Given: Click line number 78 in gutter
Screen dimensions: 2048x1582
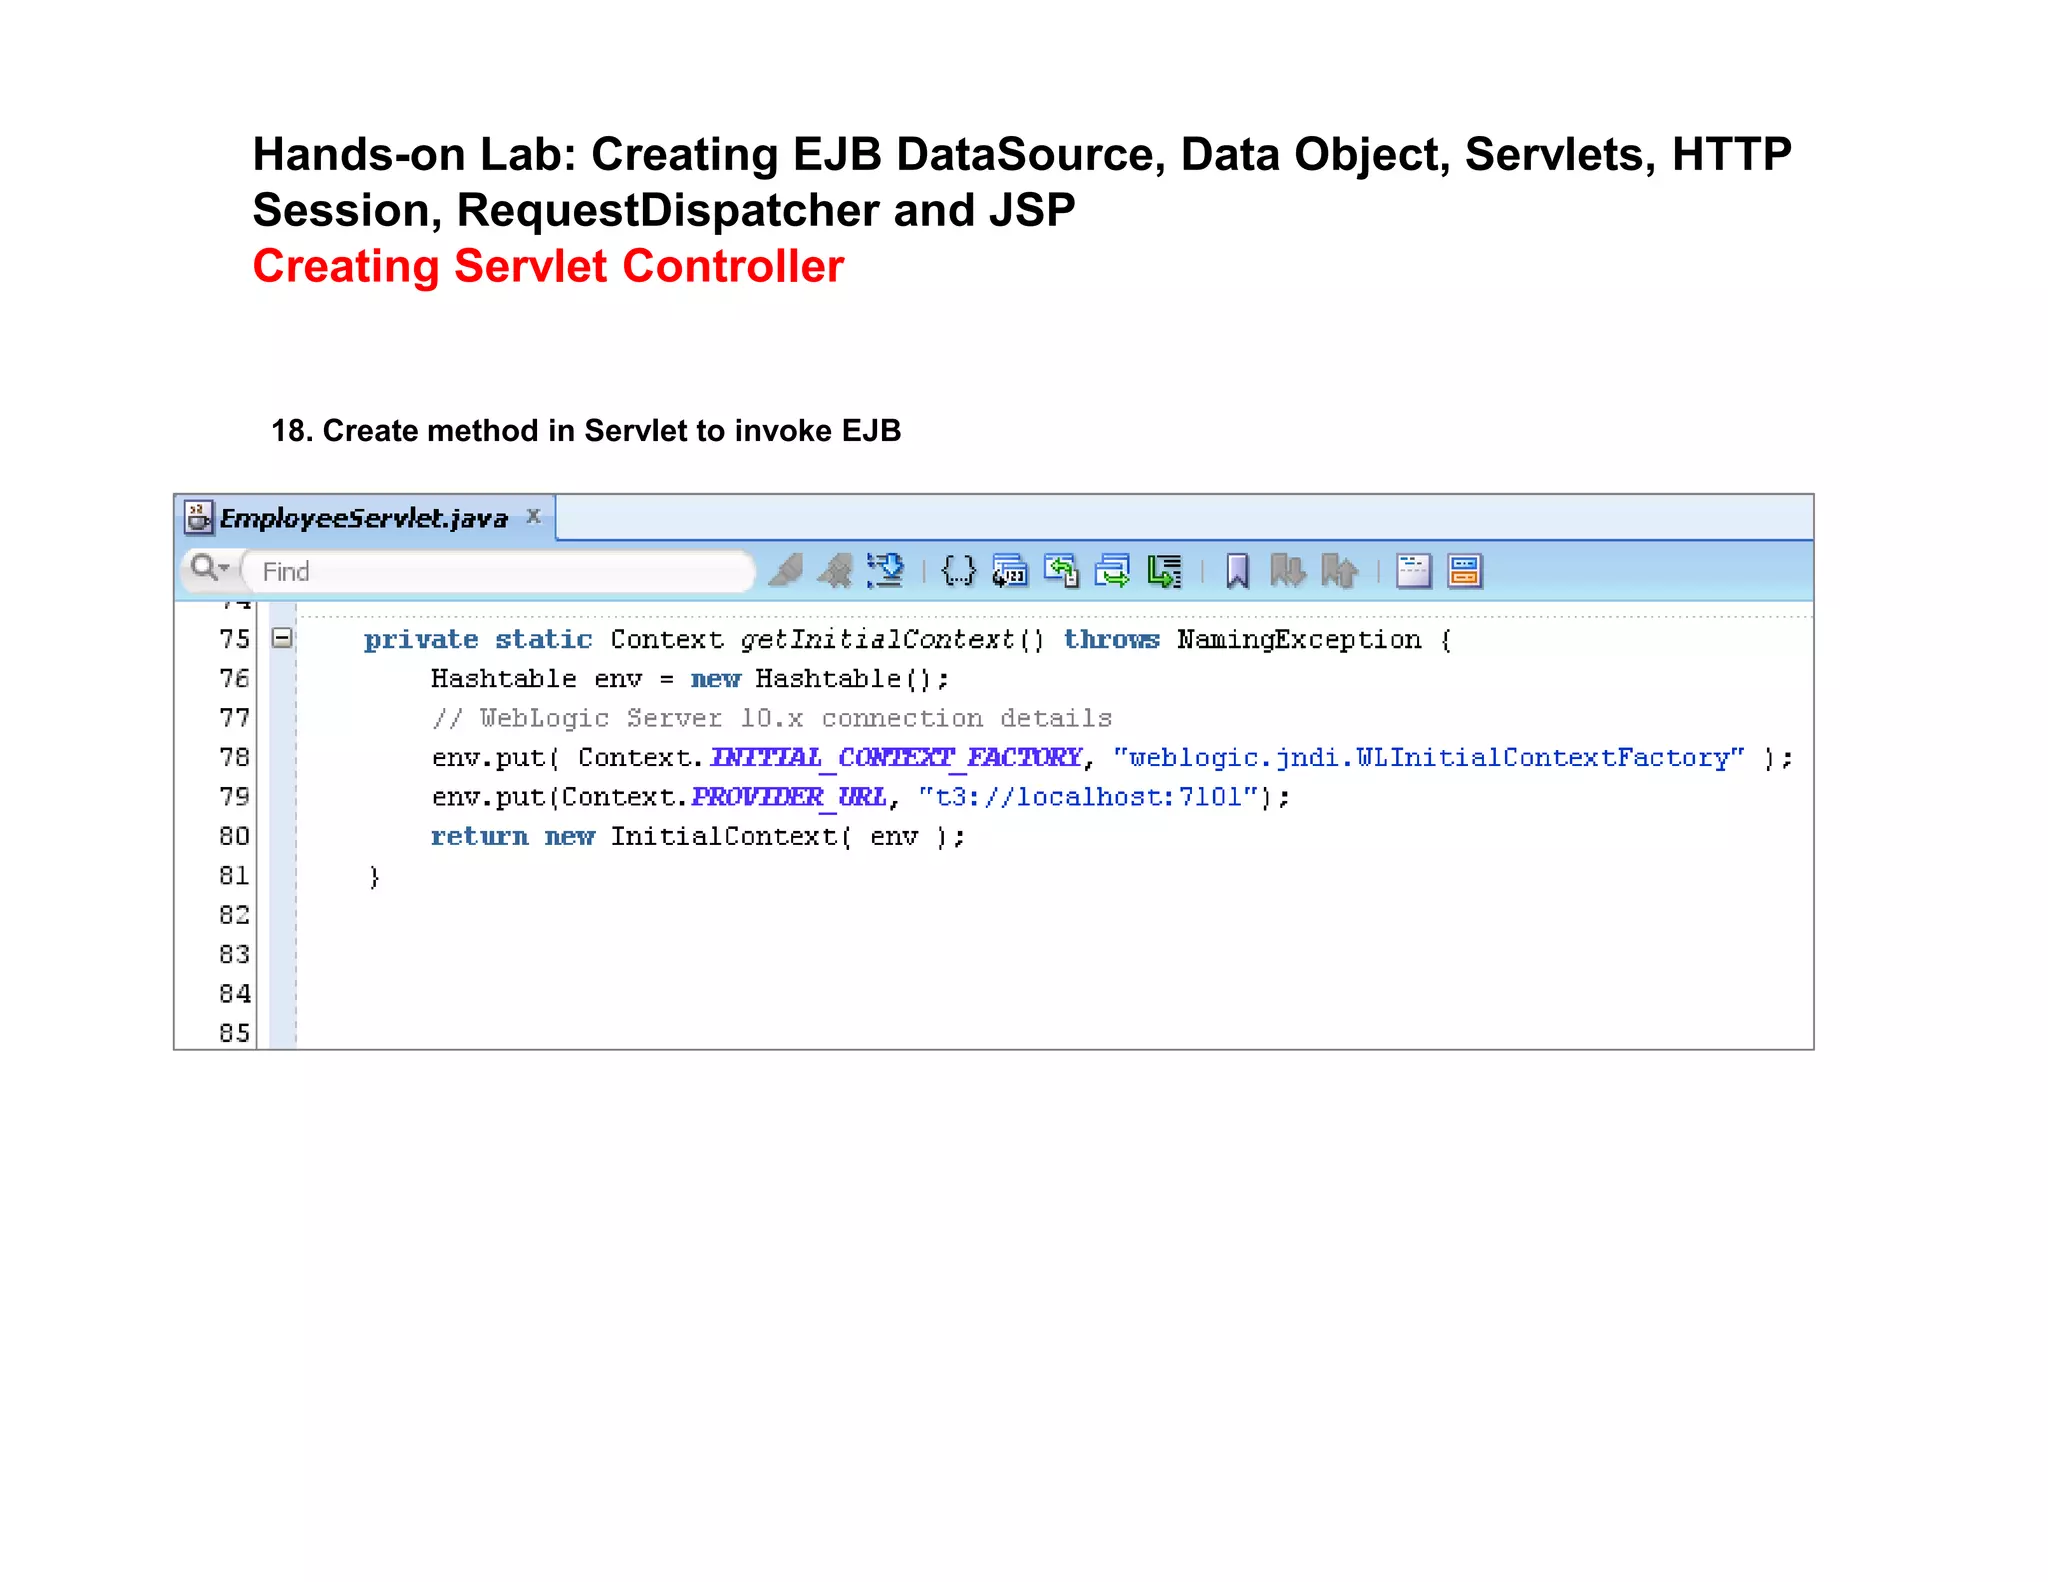Looking at the screenshot, I should pyautogui.click(x=235, y=757).
